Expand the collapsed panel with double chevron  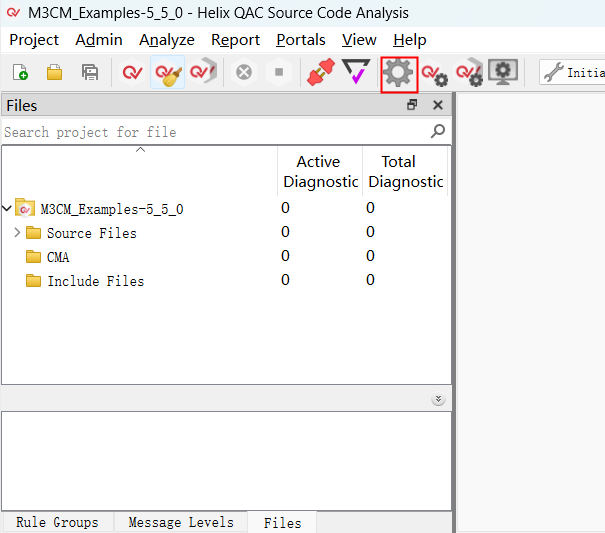pyautogui.click(x=438, y=399)
